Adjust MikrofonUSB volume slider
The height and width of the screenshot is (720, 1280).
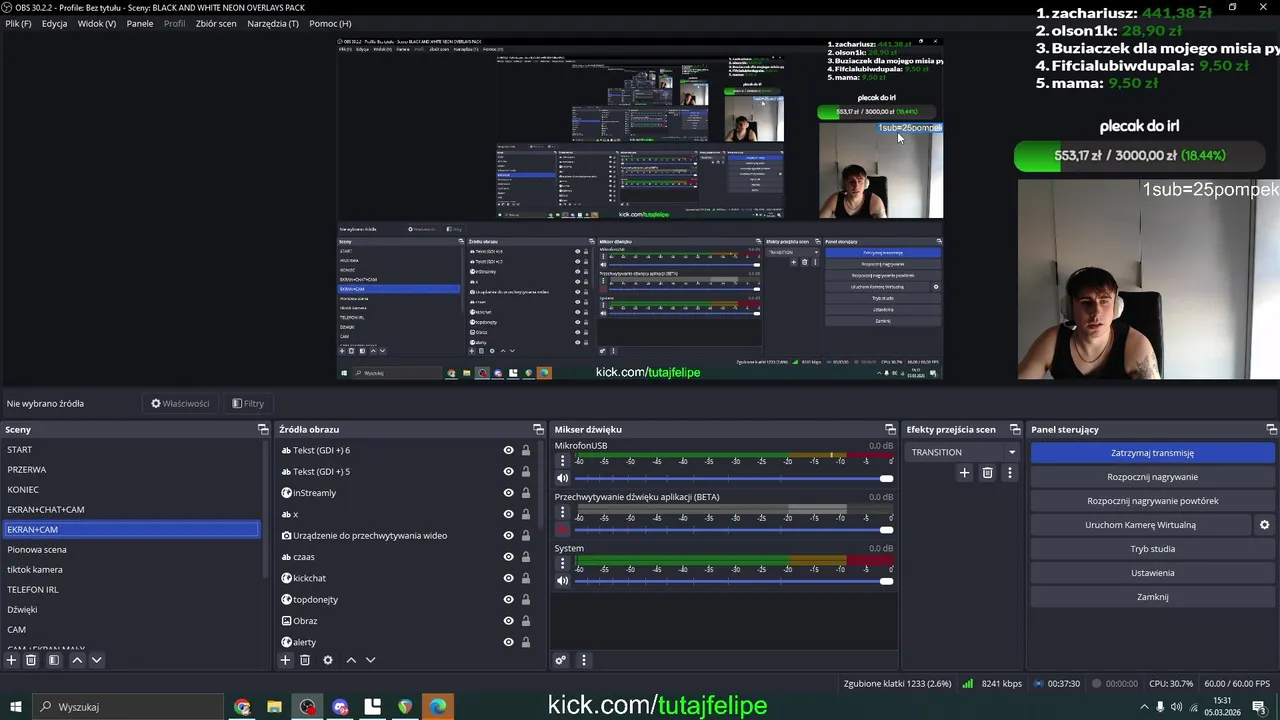734,478
